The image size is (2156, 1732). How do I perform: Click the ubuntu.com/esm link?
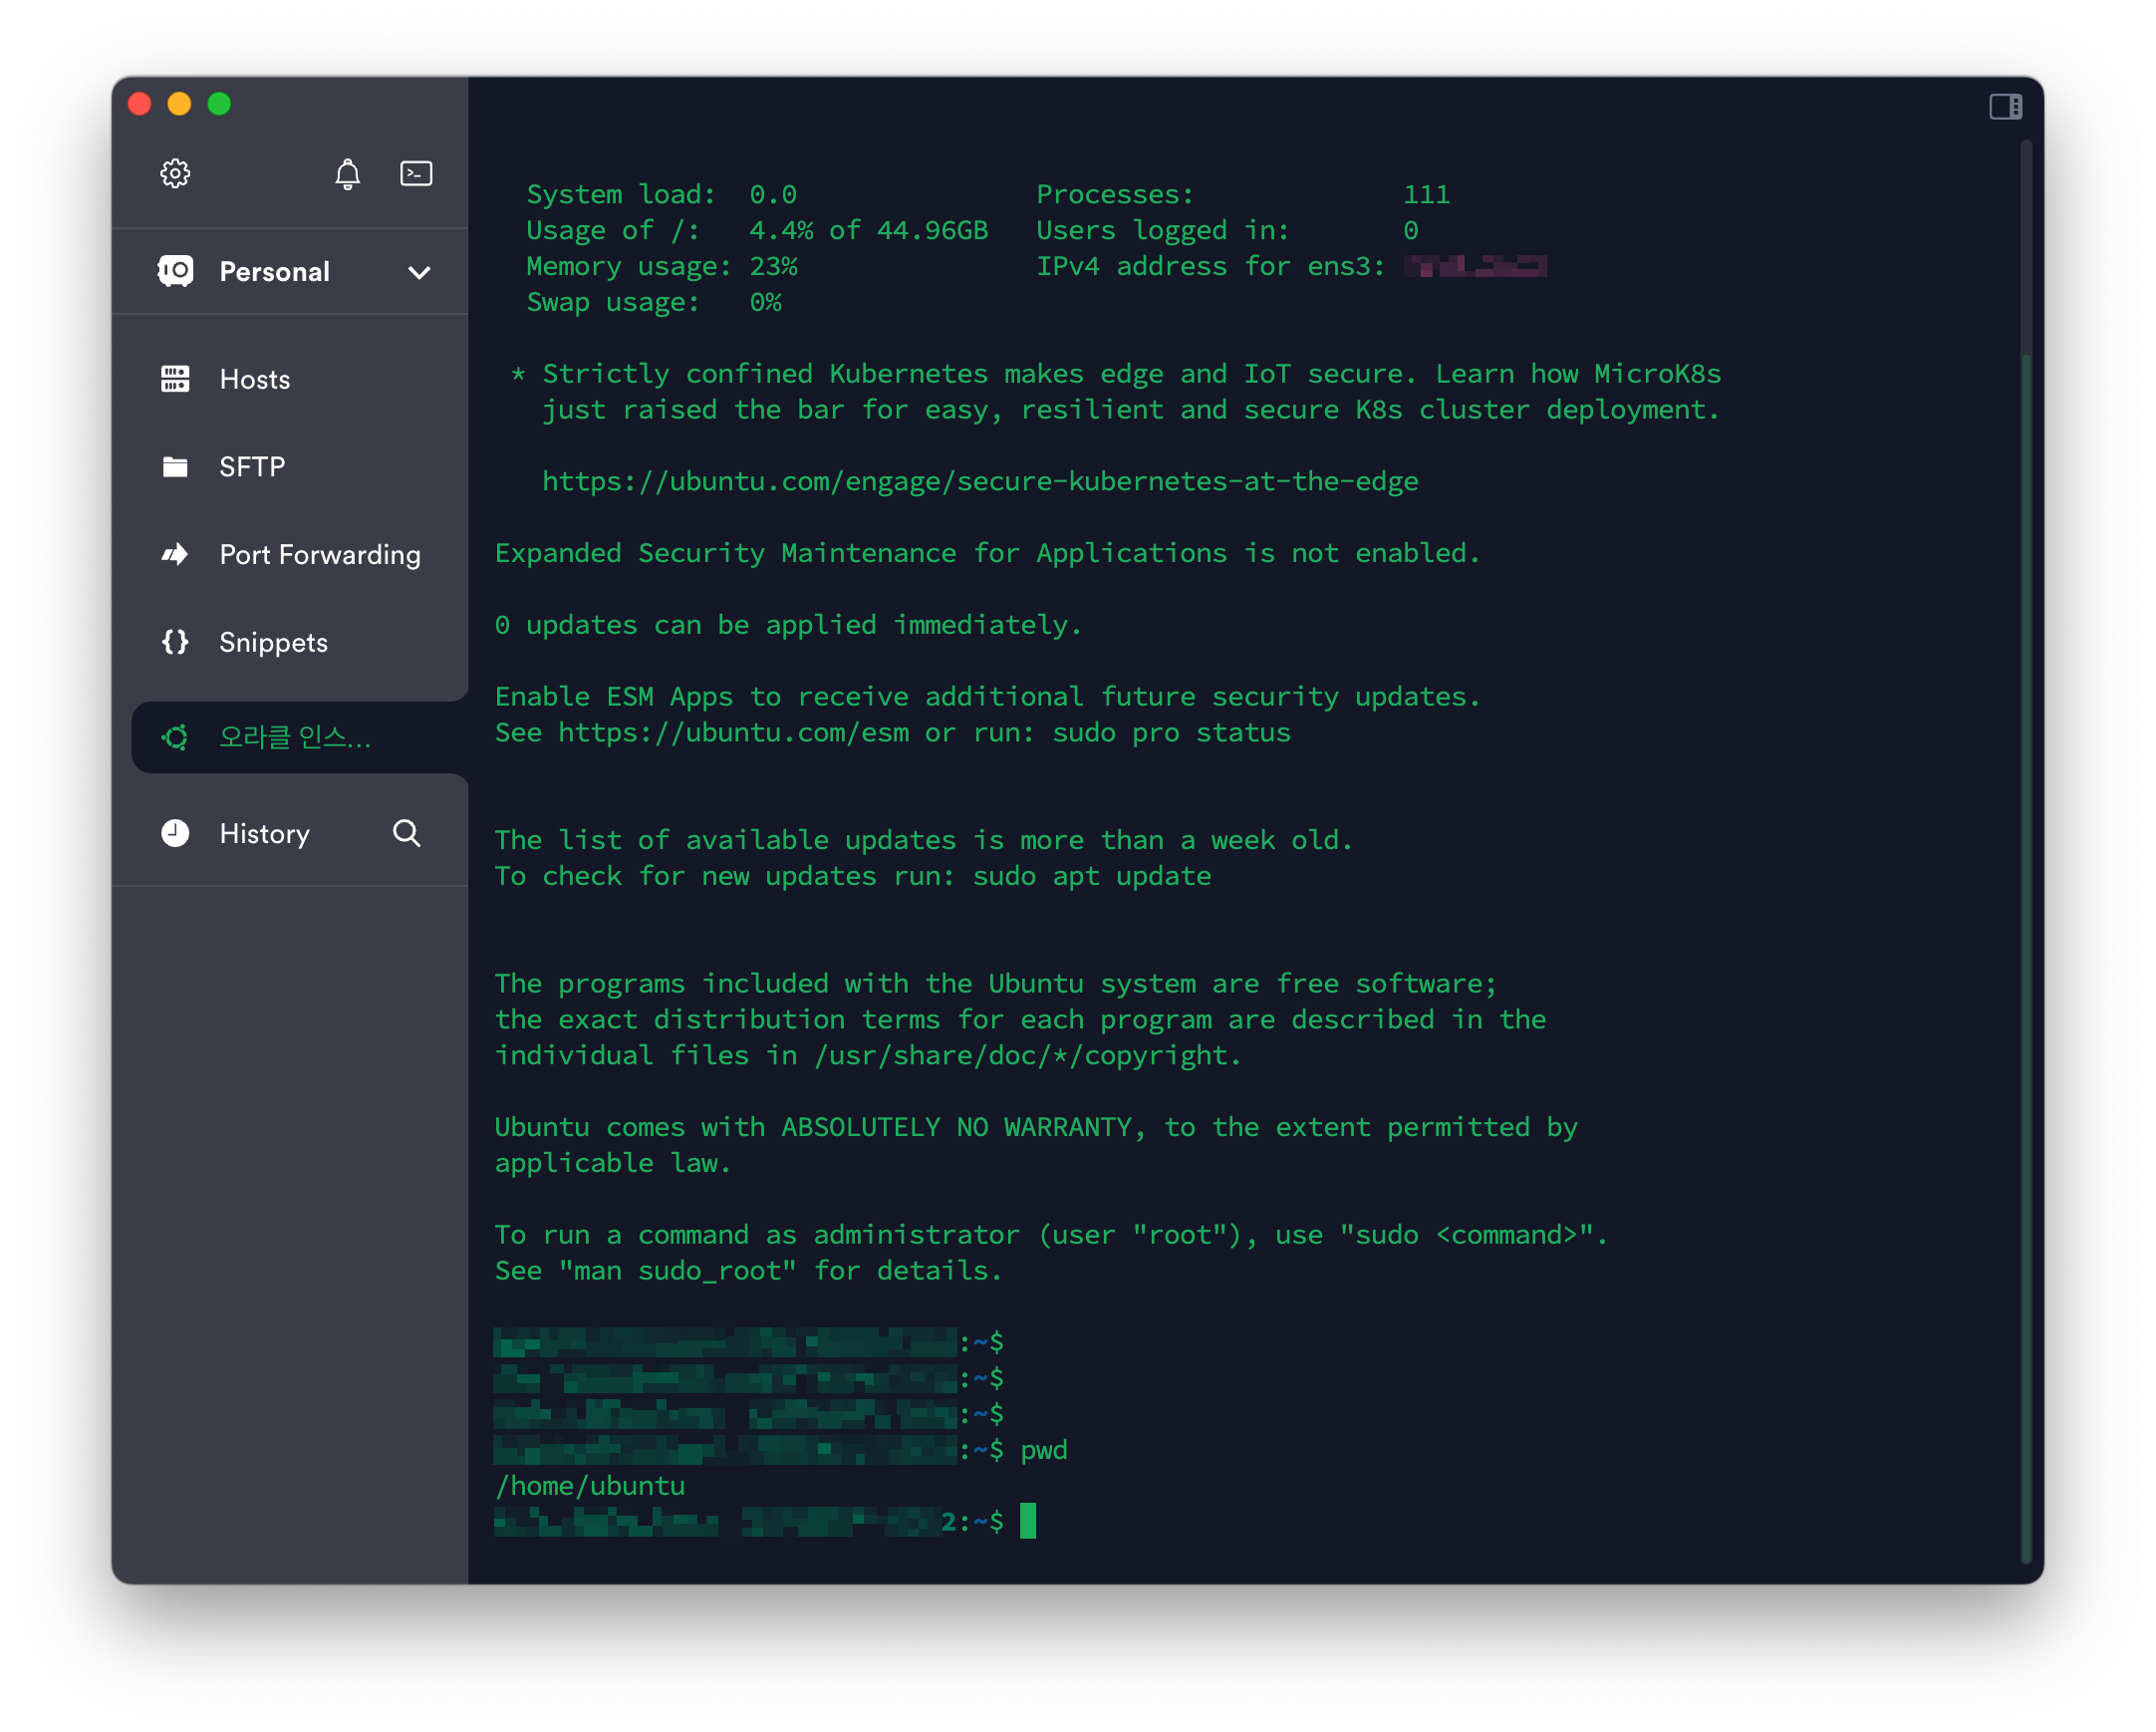point(733,733)
